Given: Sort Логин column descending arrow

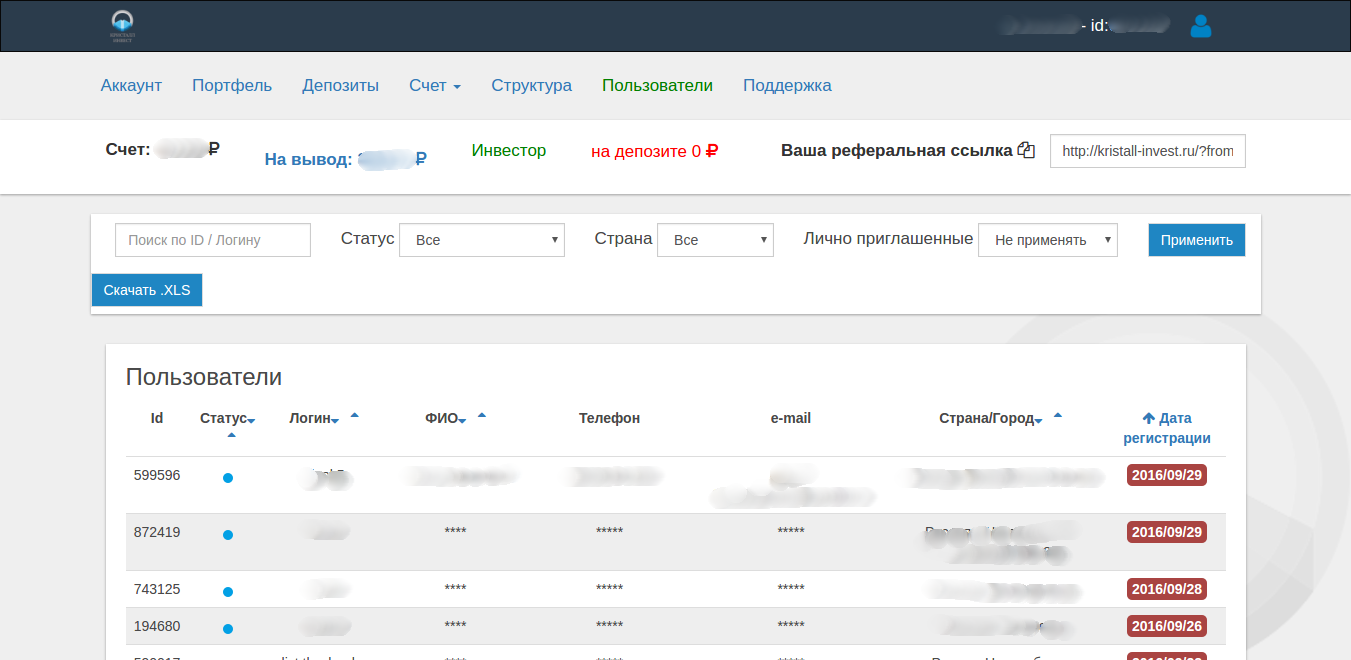Looking at the screenshot, I should coord(335,421).
